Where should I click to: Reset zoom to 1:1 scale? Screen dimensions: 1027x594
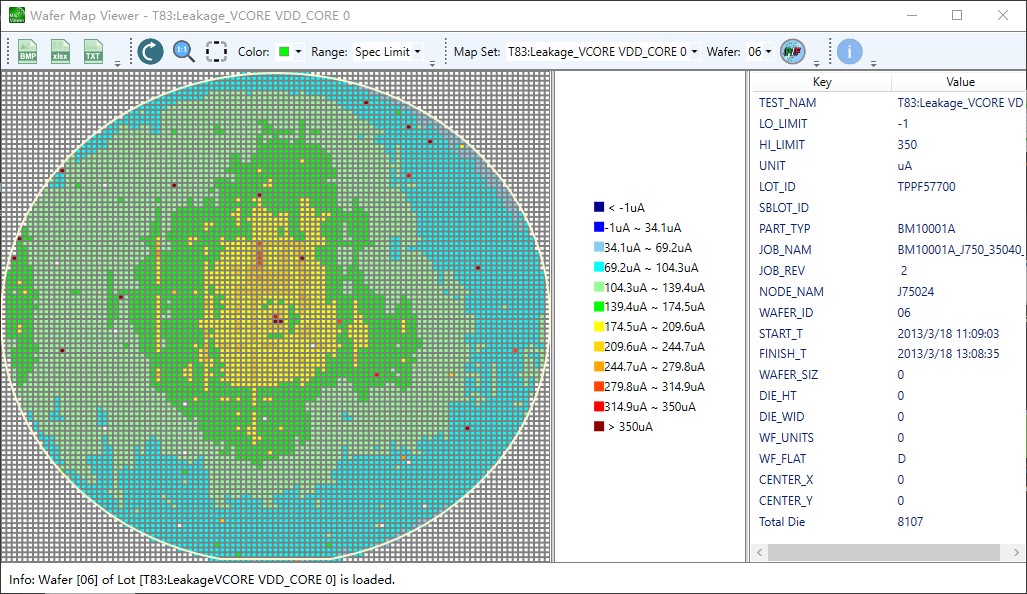pyautogui.click(x=183, y=52)
